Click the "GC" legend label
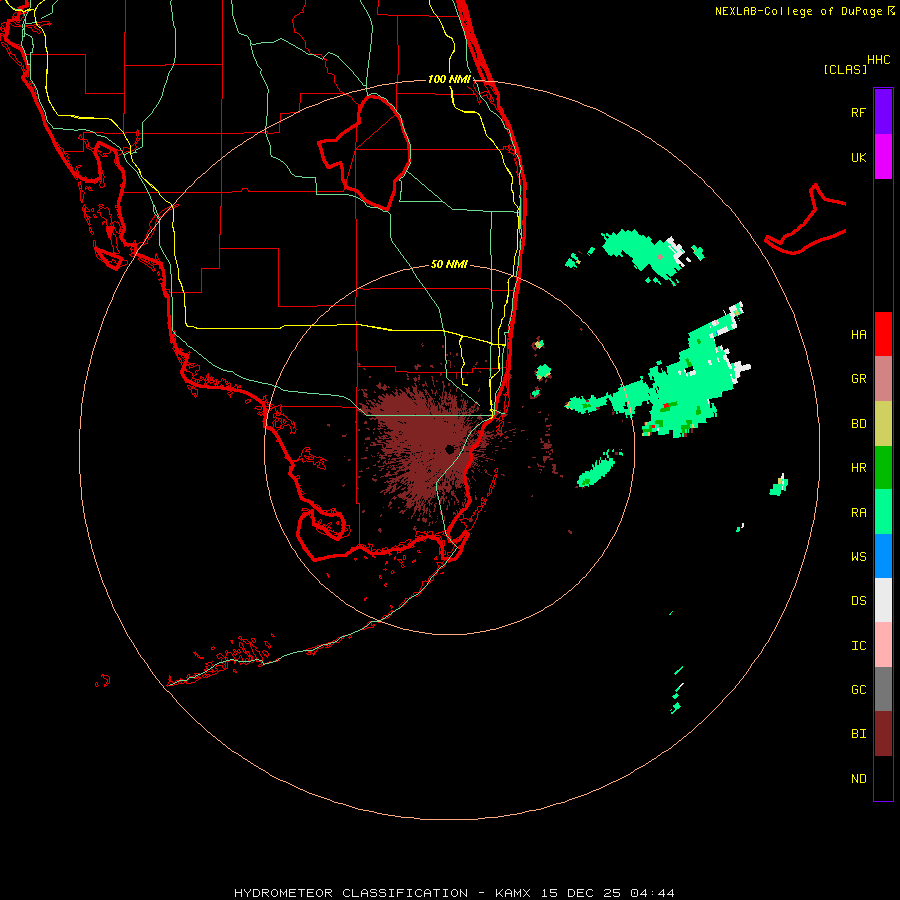The image size is (900, 900). pos(858,690)
